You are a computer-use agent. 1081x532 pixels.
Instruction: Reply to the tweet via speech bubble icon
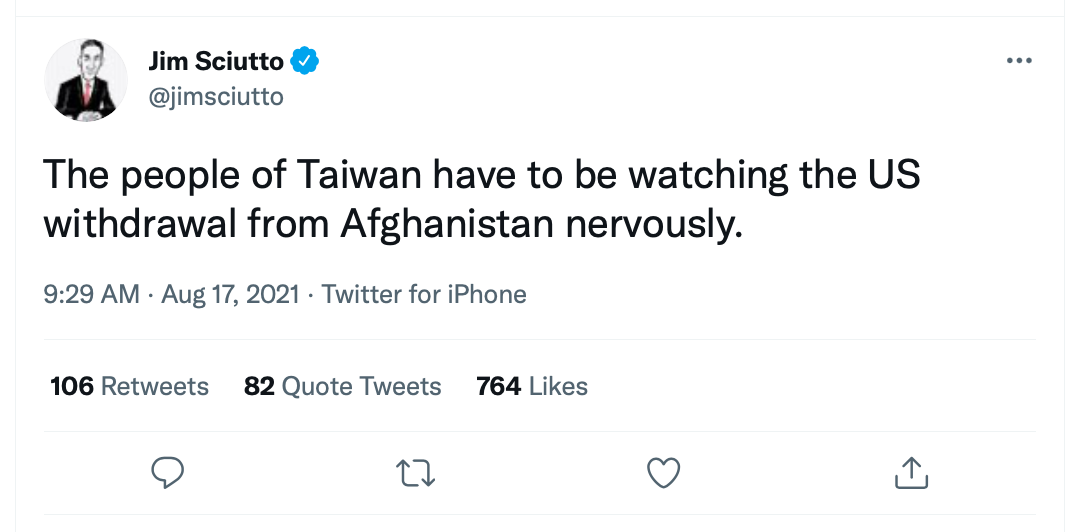(x=167, y=473)
